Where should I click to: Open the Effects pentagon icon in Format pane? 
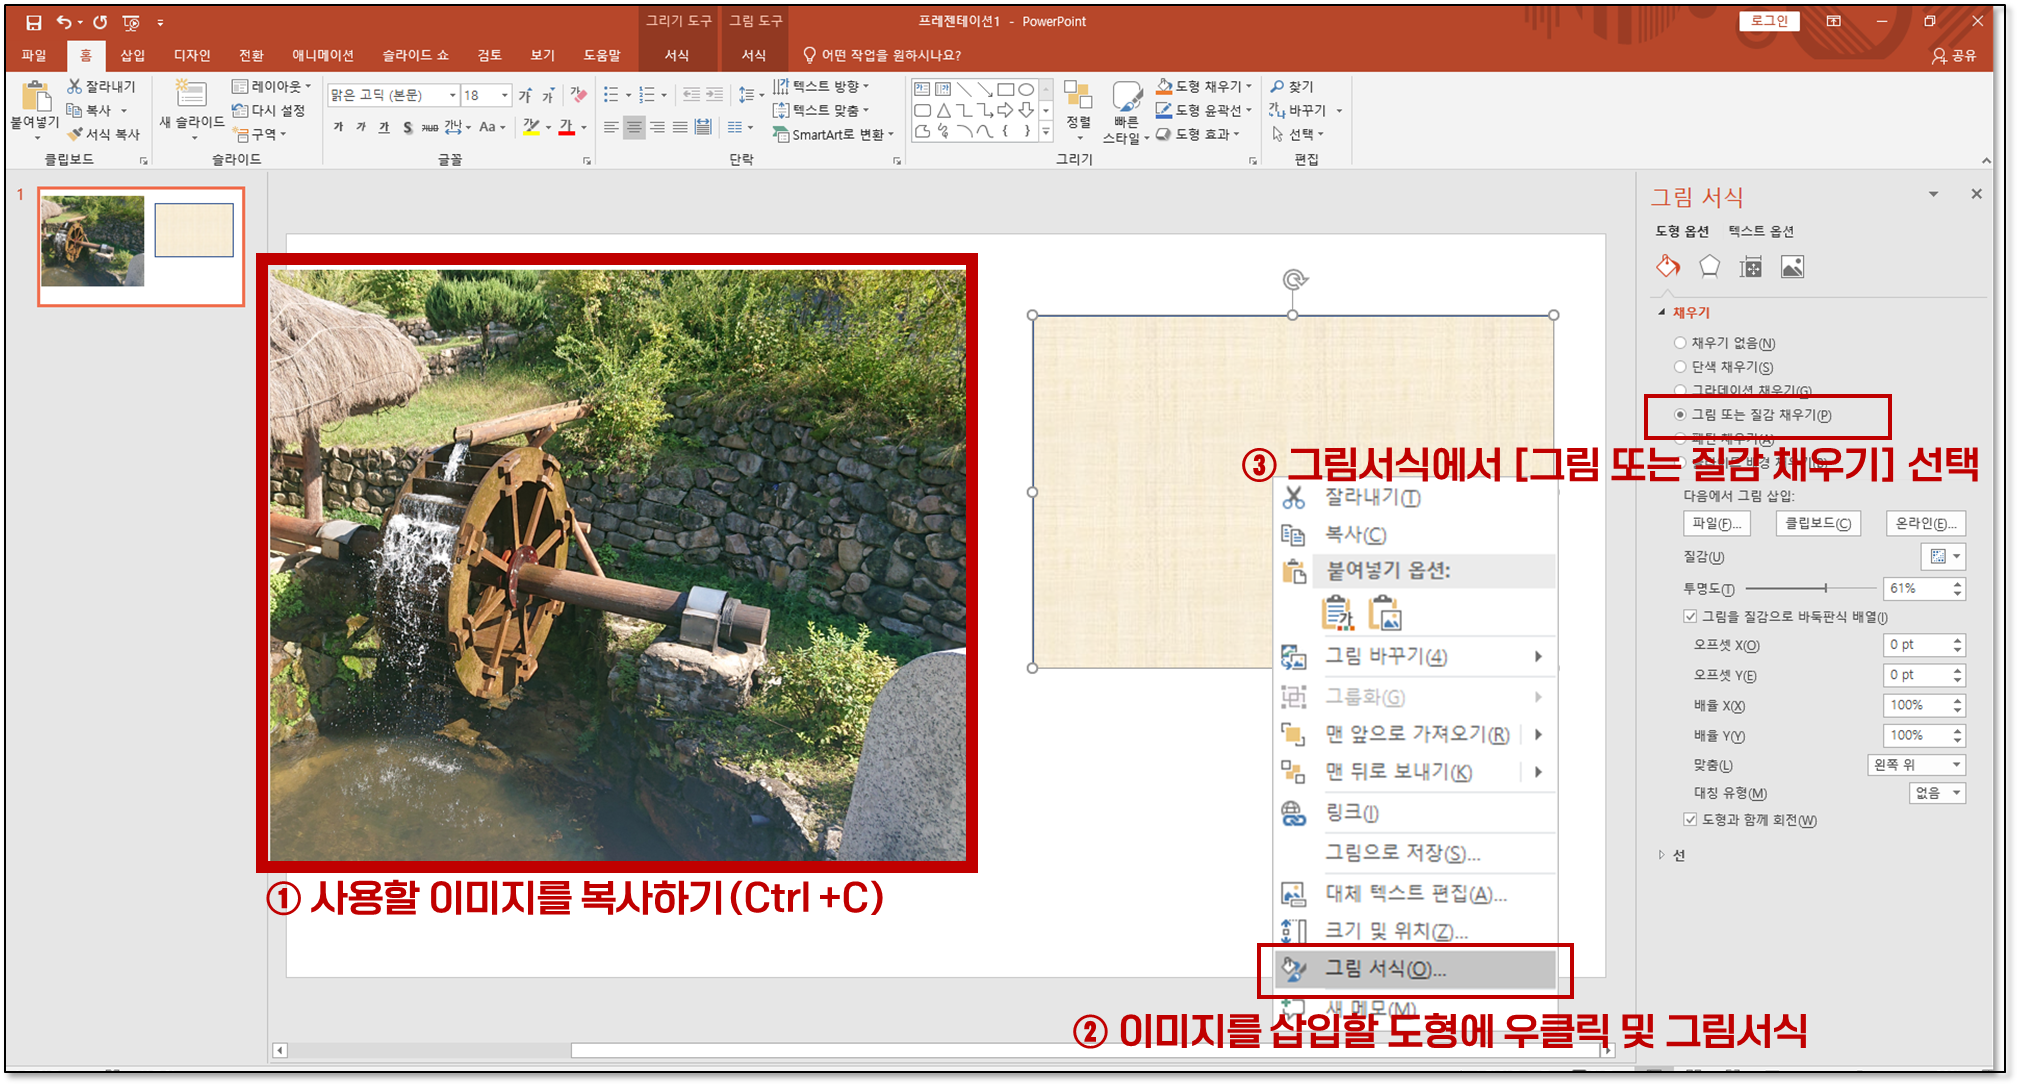1709,266
